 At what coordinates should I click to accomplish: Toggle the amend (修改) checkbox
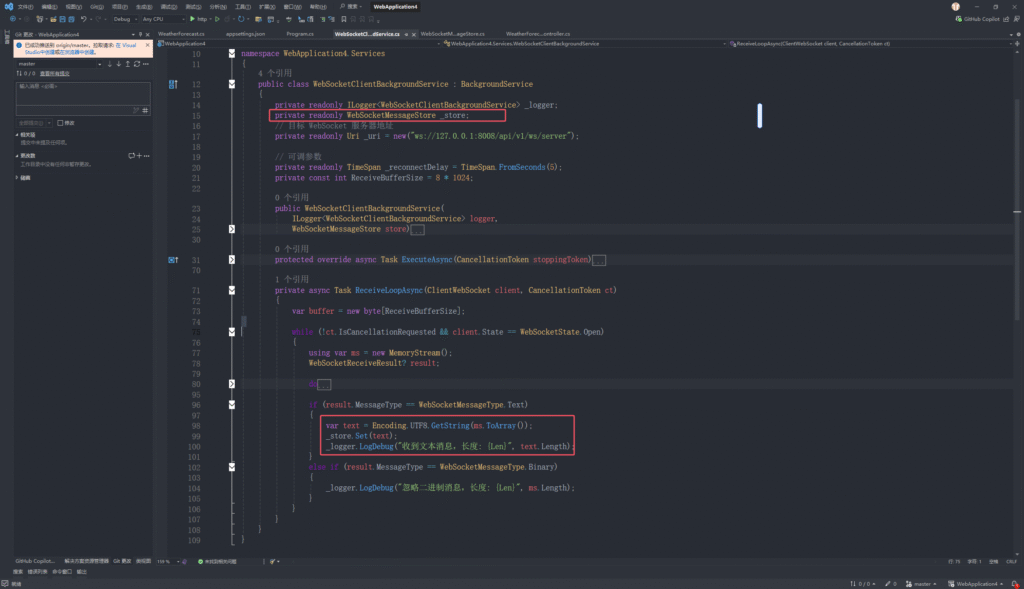click(62, 123)
